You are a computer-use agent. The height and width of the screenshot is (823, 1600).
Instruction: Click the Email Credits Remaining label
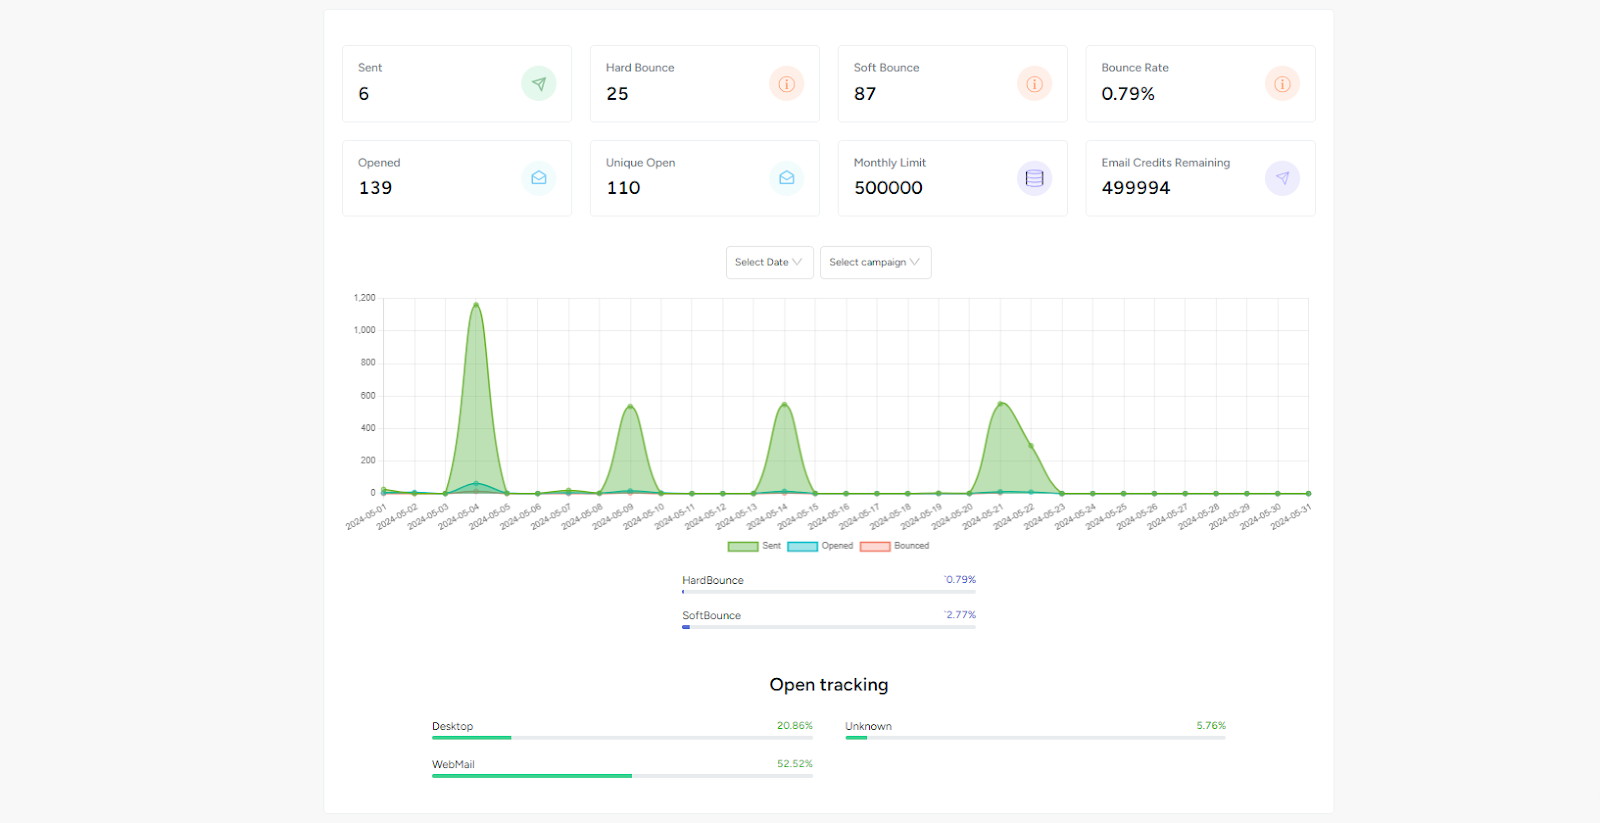pos(1166,163)
